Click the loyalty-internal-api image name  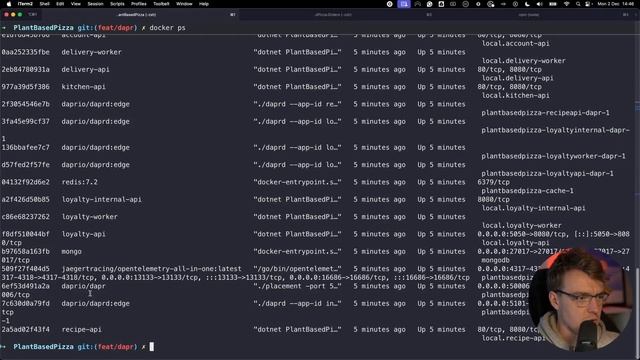pos(102,200)
